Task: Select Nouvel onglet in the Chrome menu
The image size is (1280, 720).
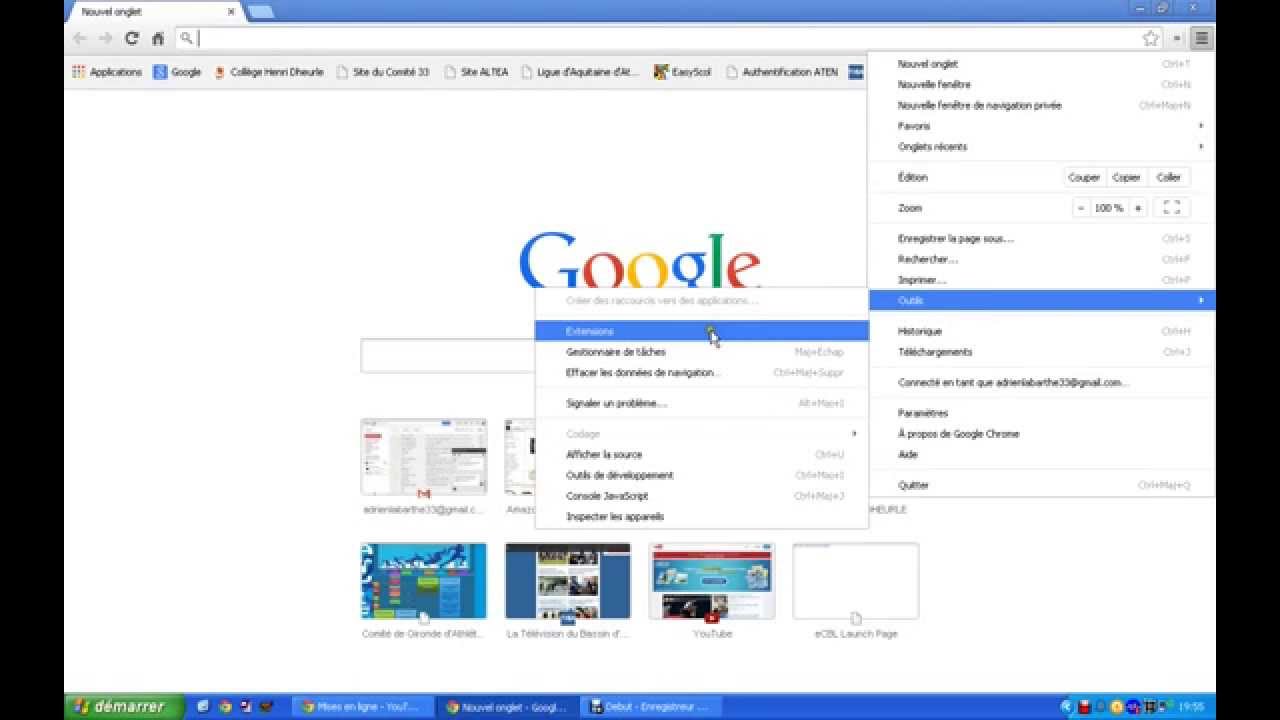Action: pyautogui.click(x=1041, y=64)
